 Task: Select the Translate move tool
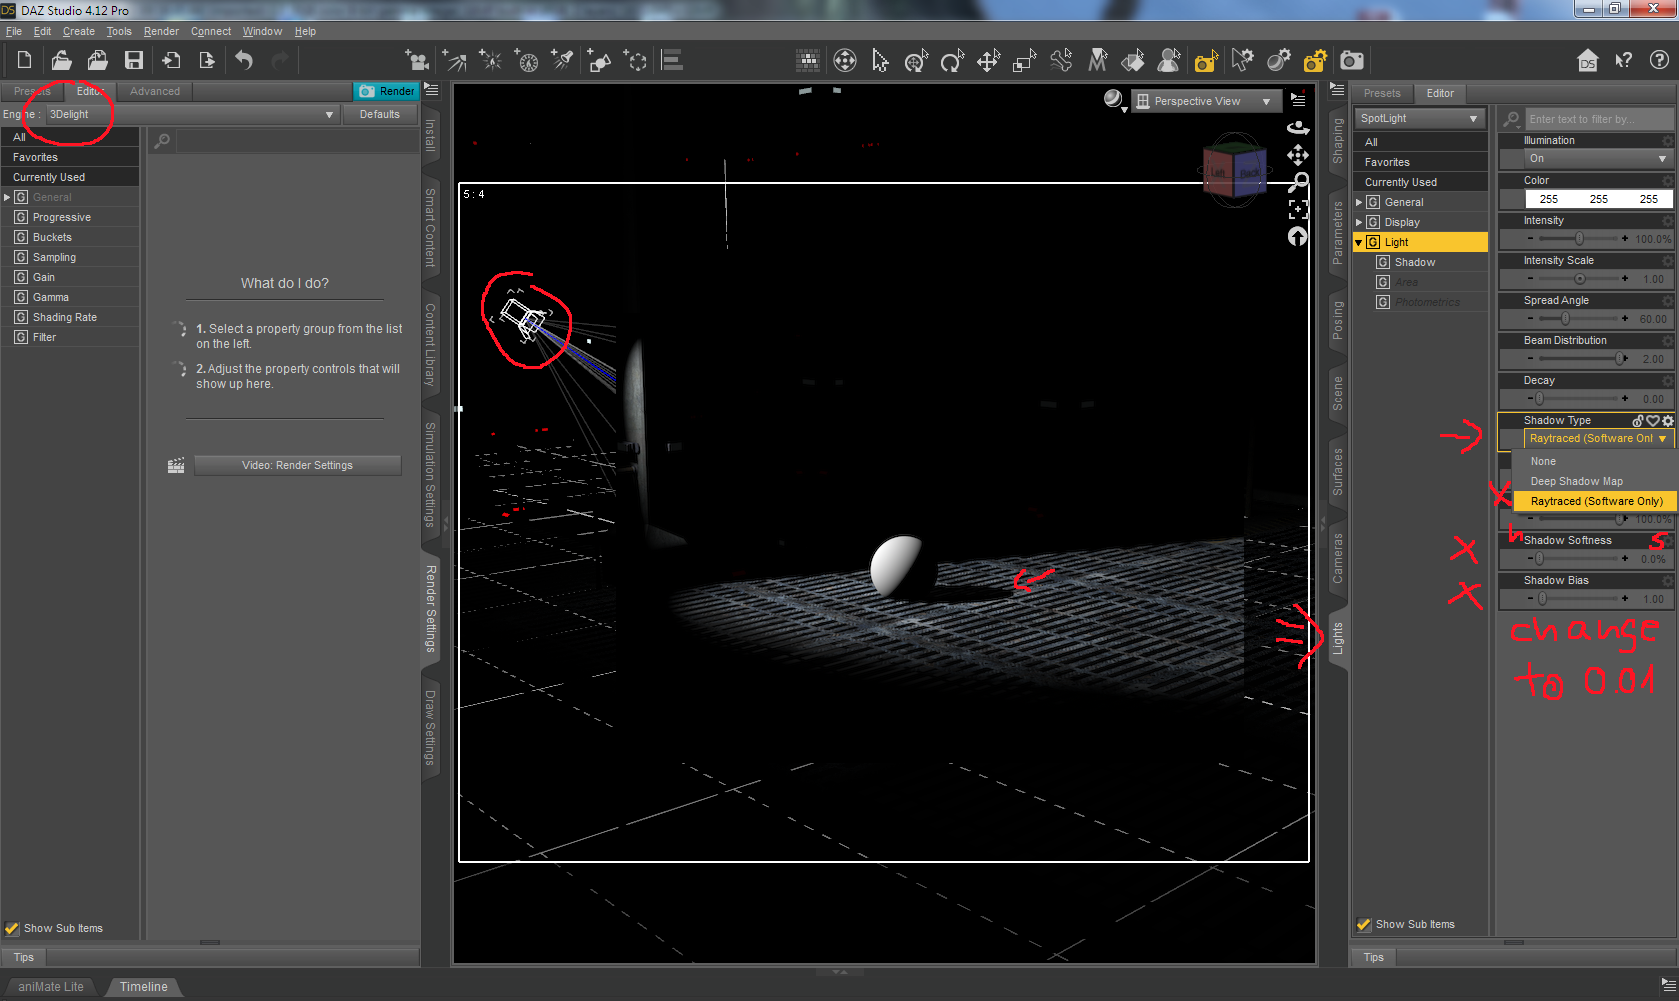click(x=988, y=62)
